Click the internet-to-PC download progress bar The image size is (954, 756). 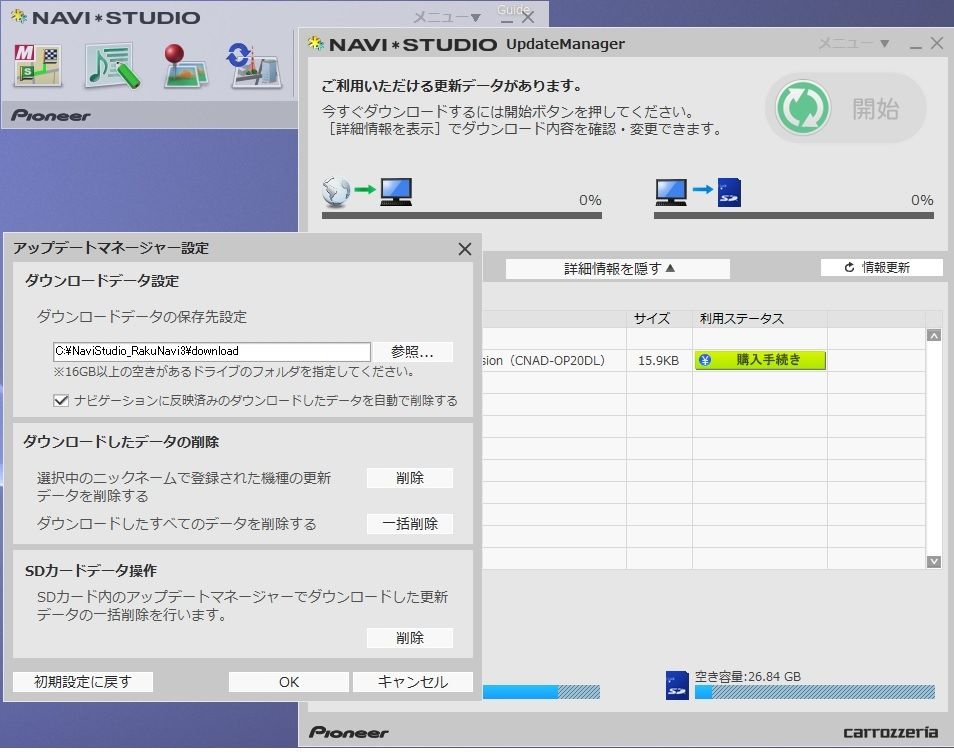[462, 215]
